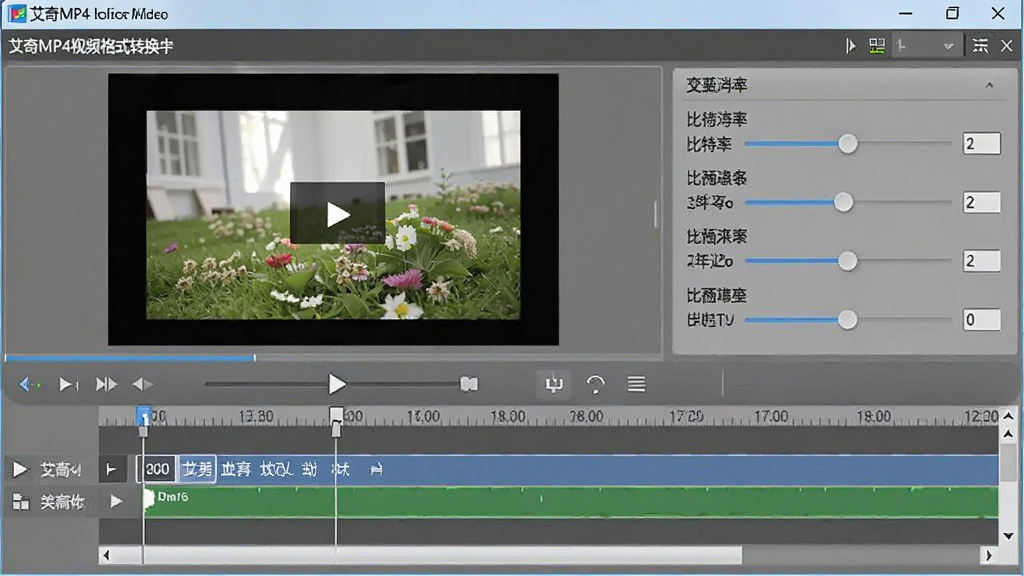Click the highlighted snap marker icon
This screenshot has width=1024, height=576.
point(554,384)
